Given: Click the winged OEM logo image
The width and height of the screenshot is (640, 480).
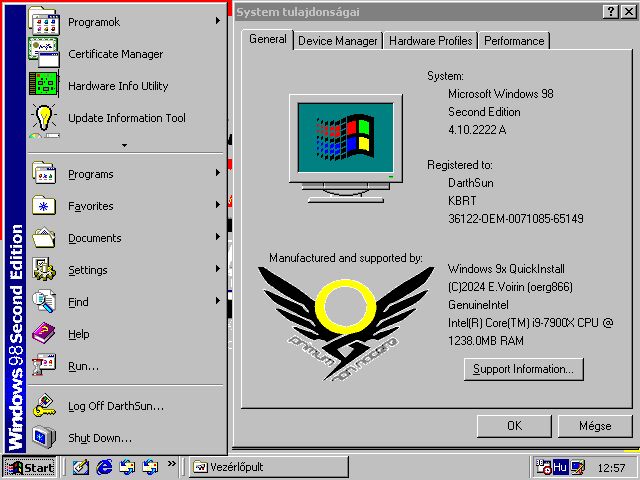Looking at the screenshot, I should click(346, 323).
